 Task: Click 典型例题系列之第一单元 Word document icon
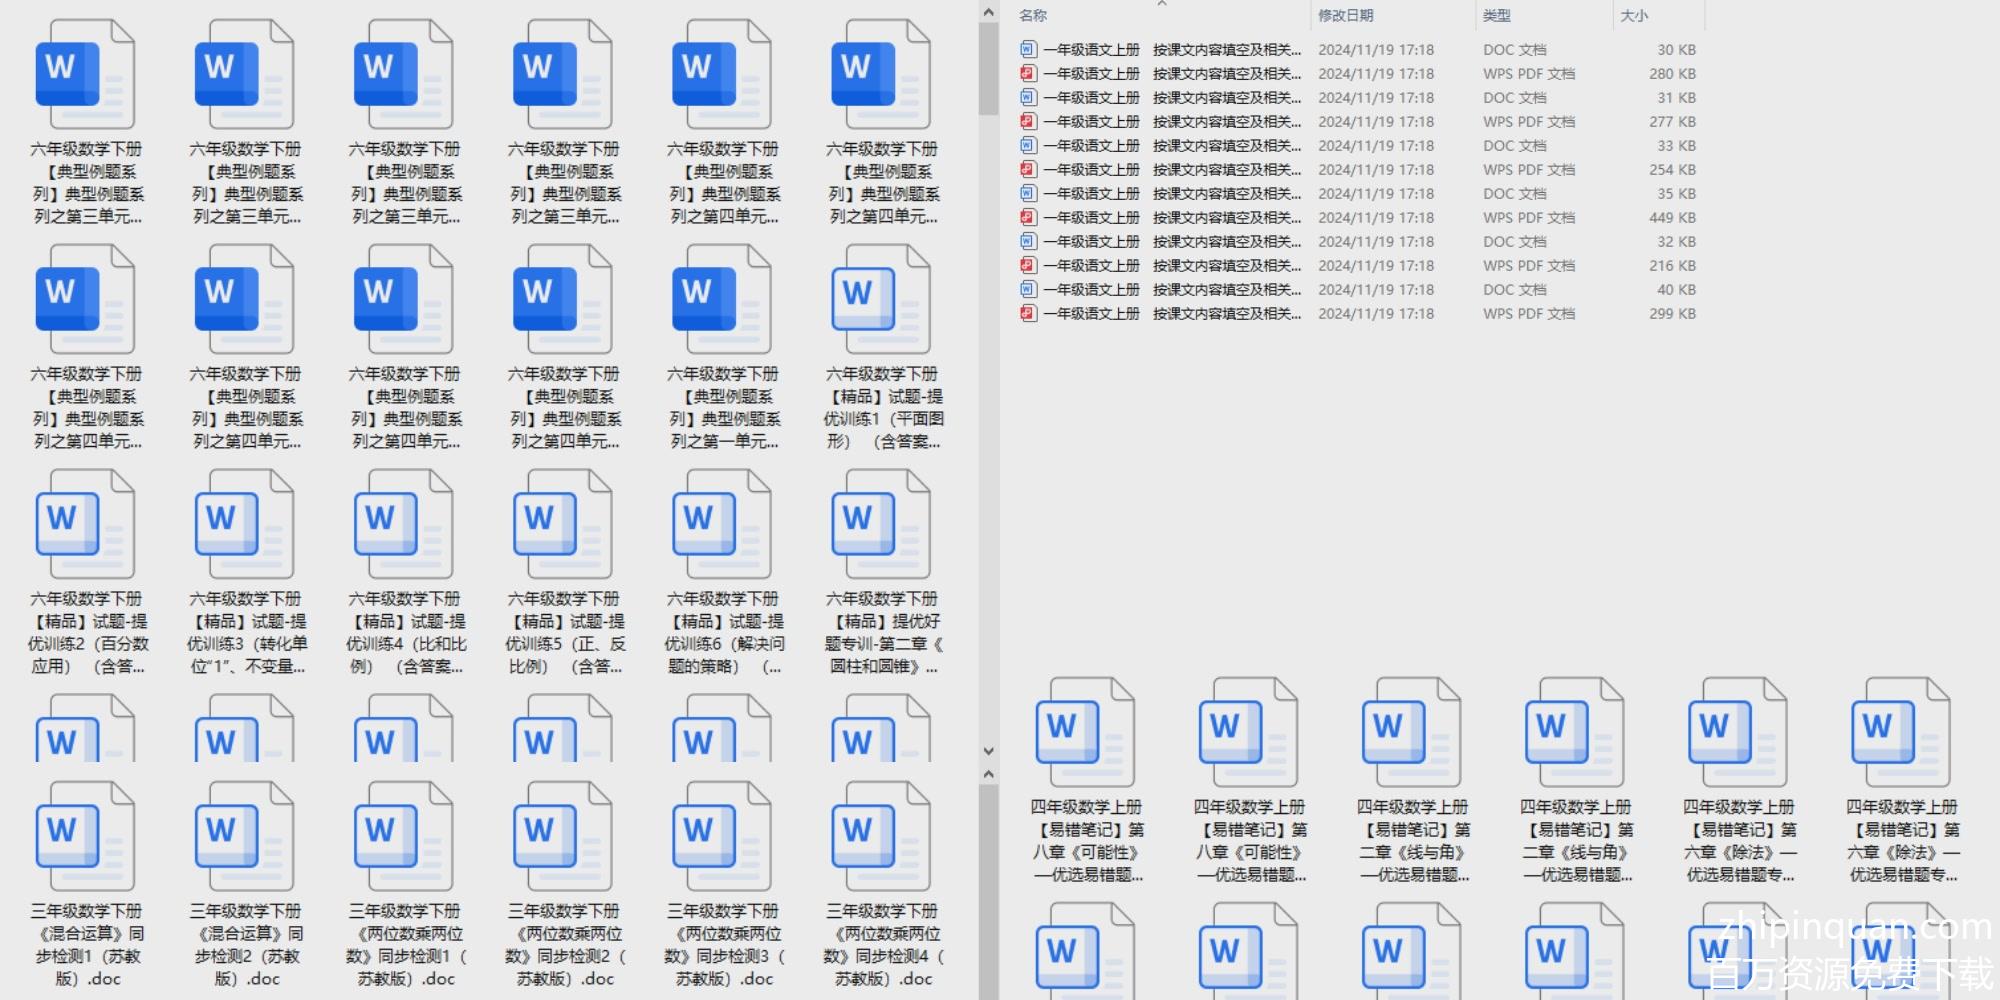click(x=721, y=300)
